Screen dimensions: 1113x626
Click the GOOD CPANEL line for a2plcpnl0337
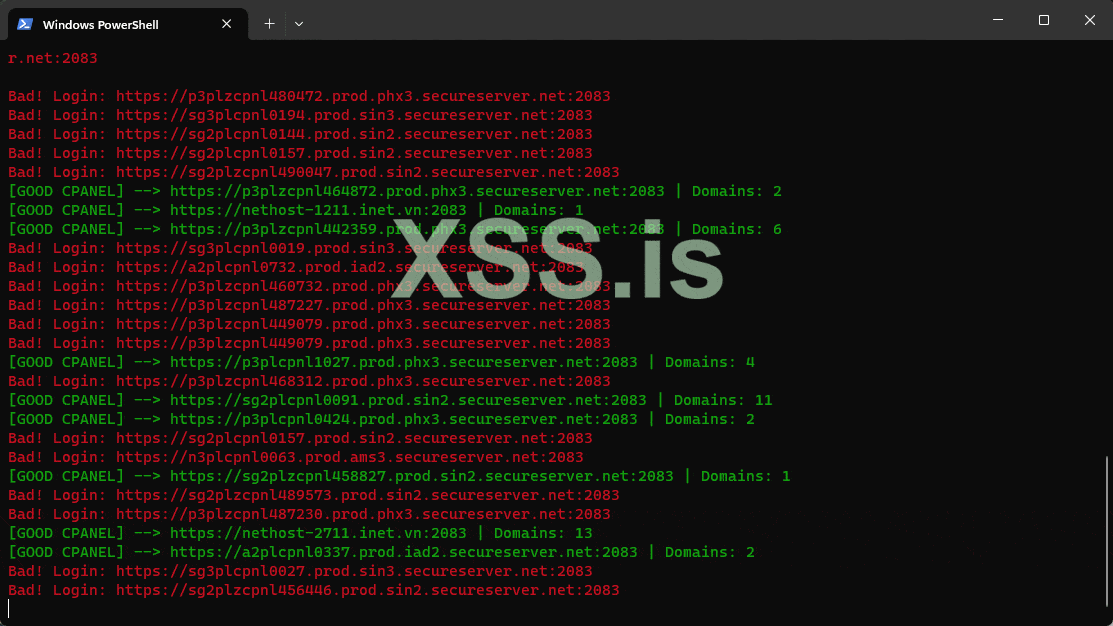point(381,552)
